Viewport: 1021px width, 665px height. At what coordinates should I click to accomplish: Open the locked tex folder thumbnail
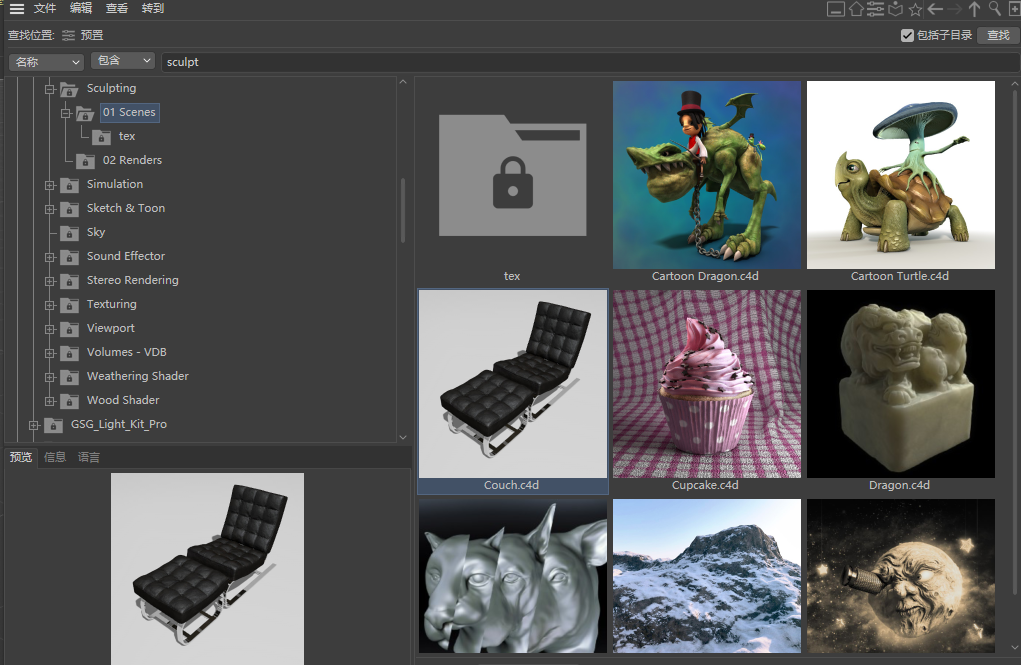512,175
